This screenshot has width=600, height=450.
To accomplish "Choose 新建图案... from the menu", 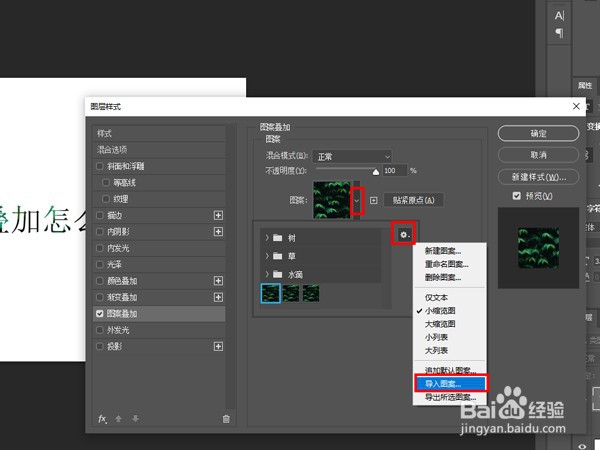I will click(x=450, y=251).
